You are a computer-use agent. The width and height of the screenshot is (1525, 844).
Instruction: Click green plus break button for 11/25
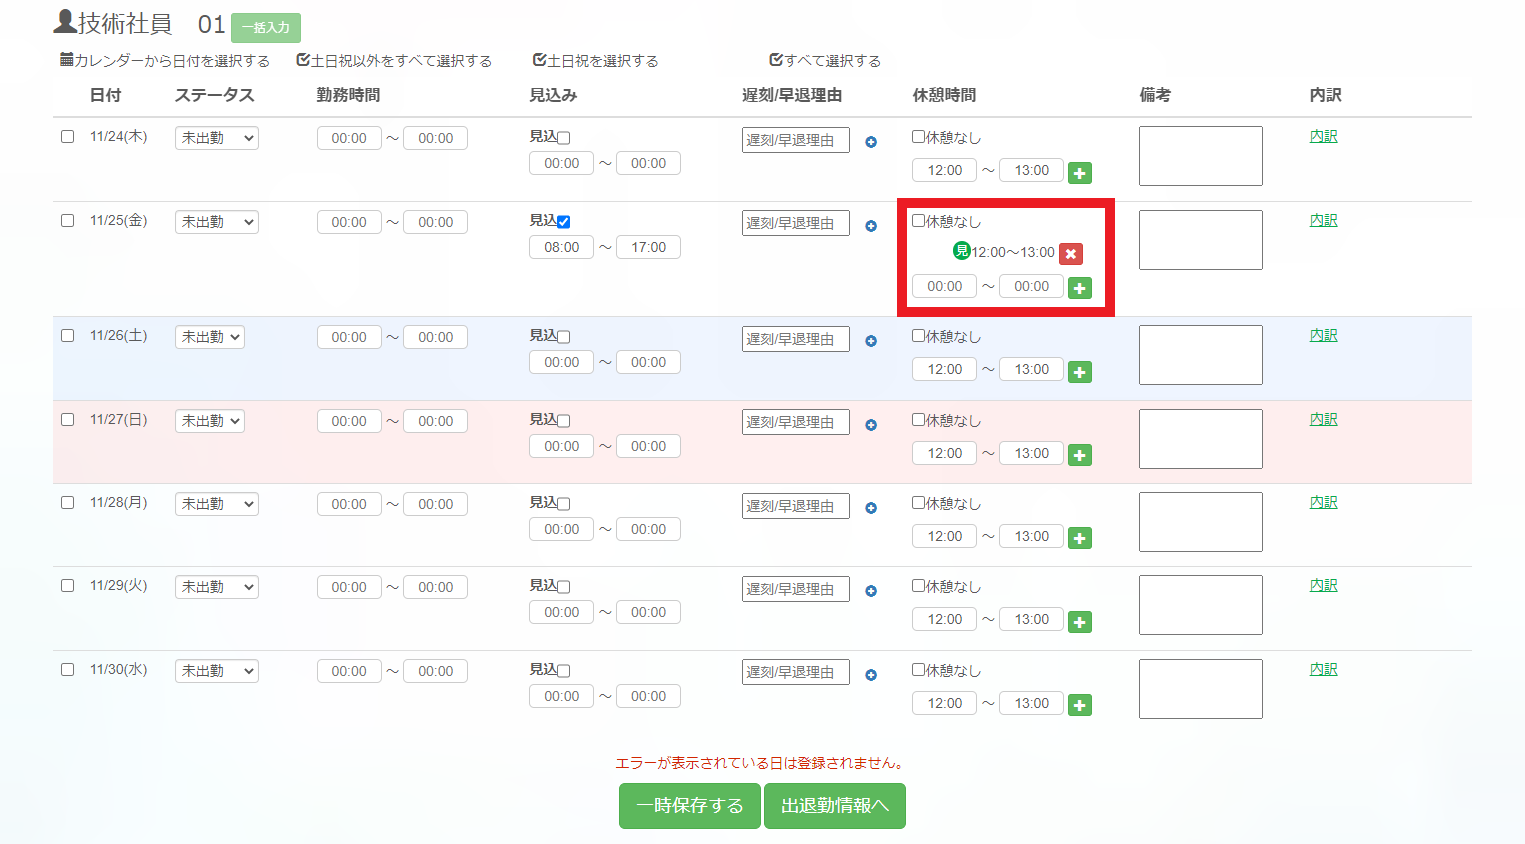[1079, 289]
